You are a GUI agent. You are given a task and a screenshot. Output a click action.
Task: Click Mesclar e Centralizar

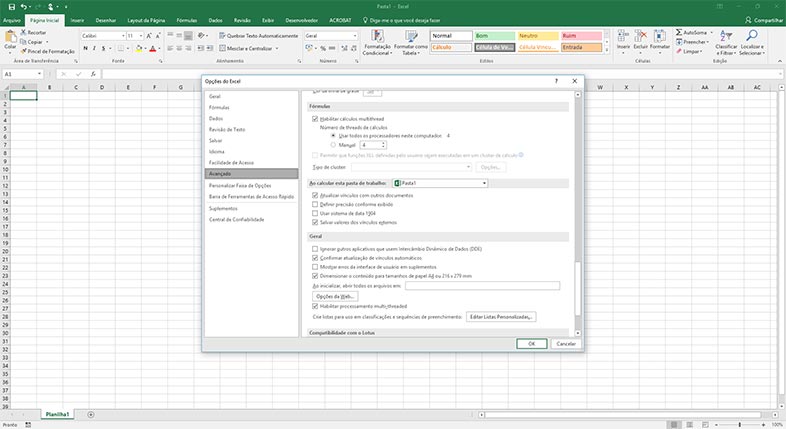pyautogui.click(x=246, y=48)
